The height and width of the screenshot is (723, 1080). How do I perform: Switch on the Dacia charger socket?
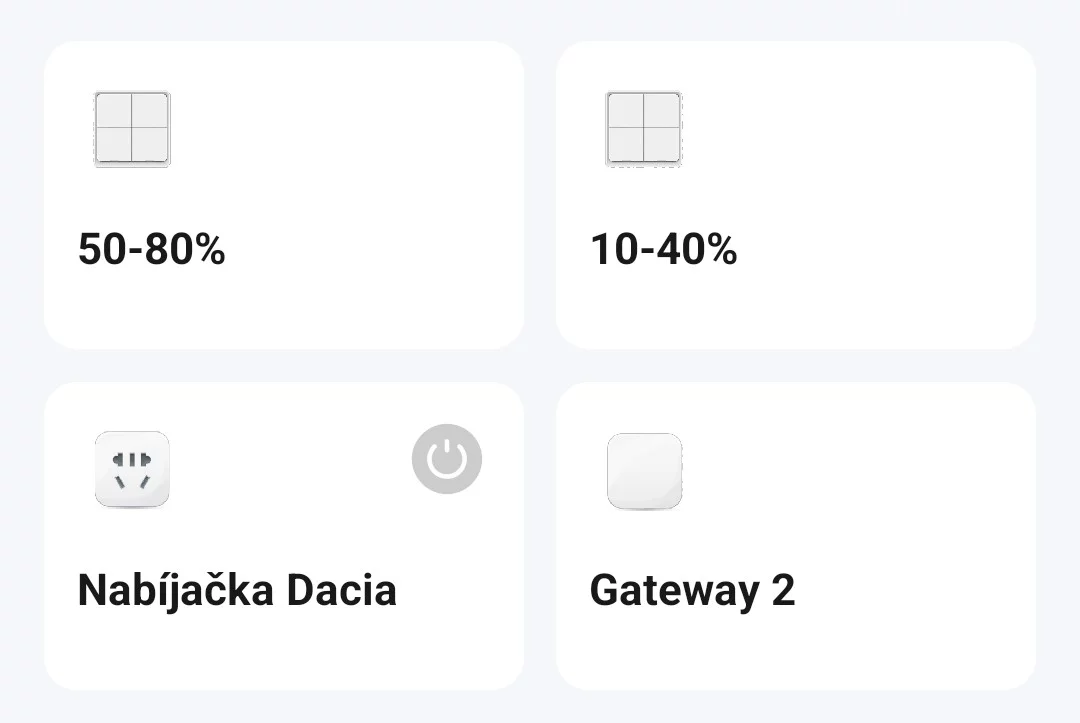[x=447, y=460]
